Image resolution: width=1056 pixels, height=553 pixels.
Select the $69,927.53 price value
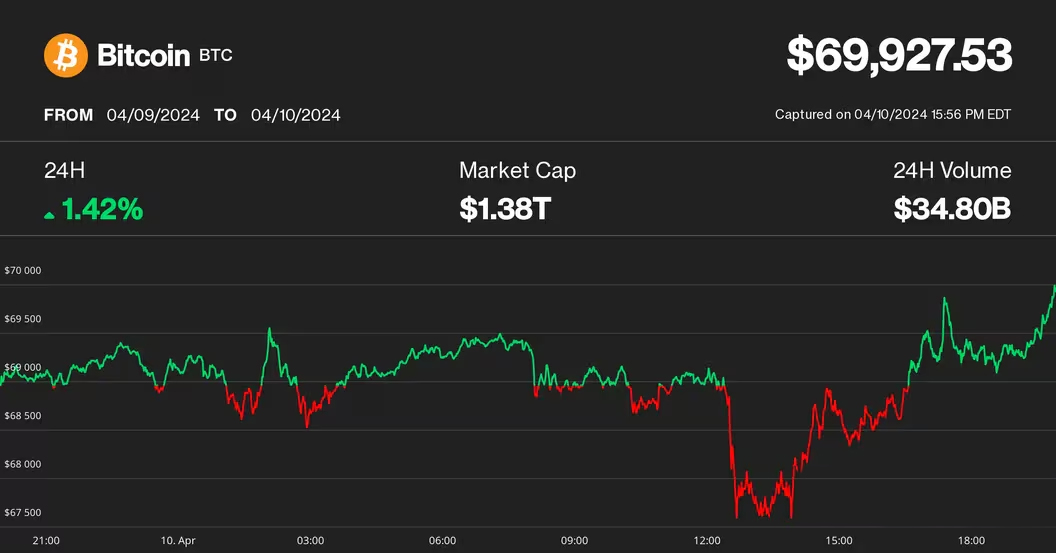[899, 55]
